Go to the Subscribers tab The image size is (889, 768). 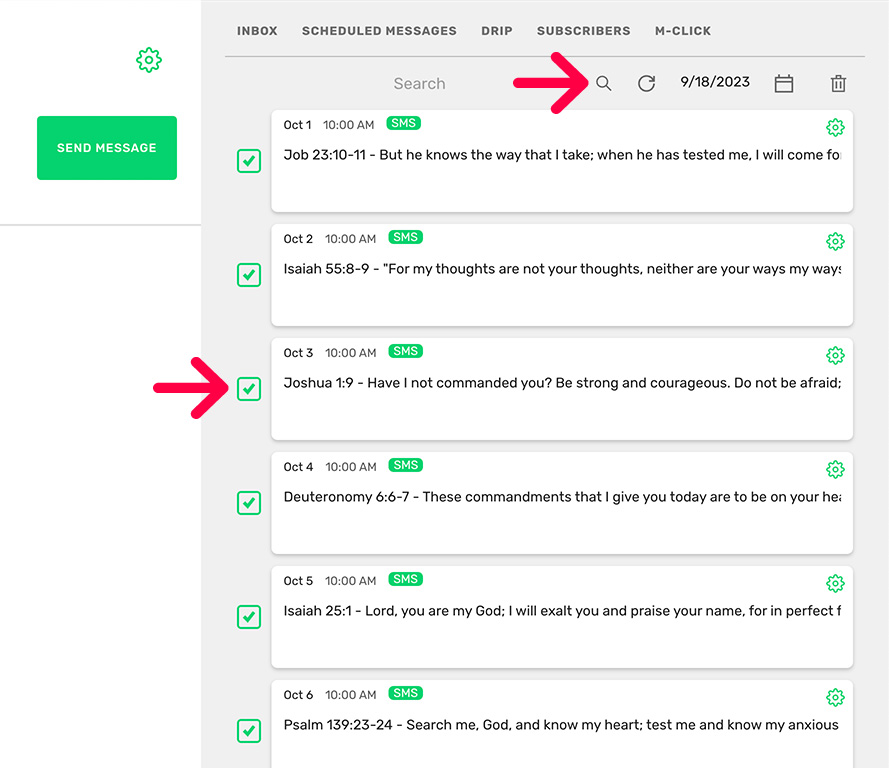click(x=583, y=31)
